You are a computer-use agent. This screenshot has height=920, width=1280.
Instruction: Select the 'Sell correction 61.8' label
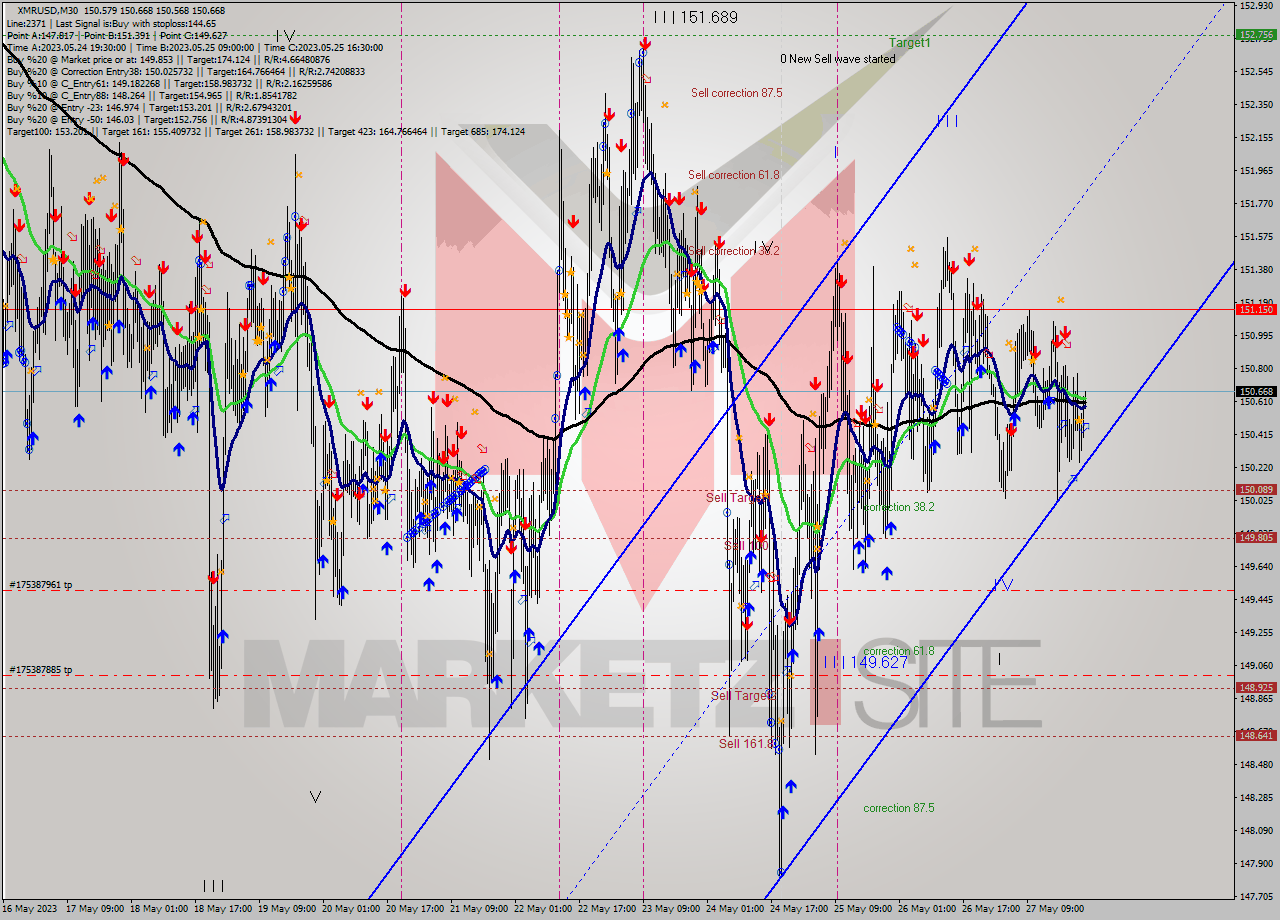tap(733, 175)
